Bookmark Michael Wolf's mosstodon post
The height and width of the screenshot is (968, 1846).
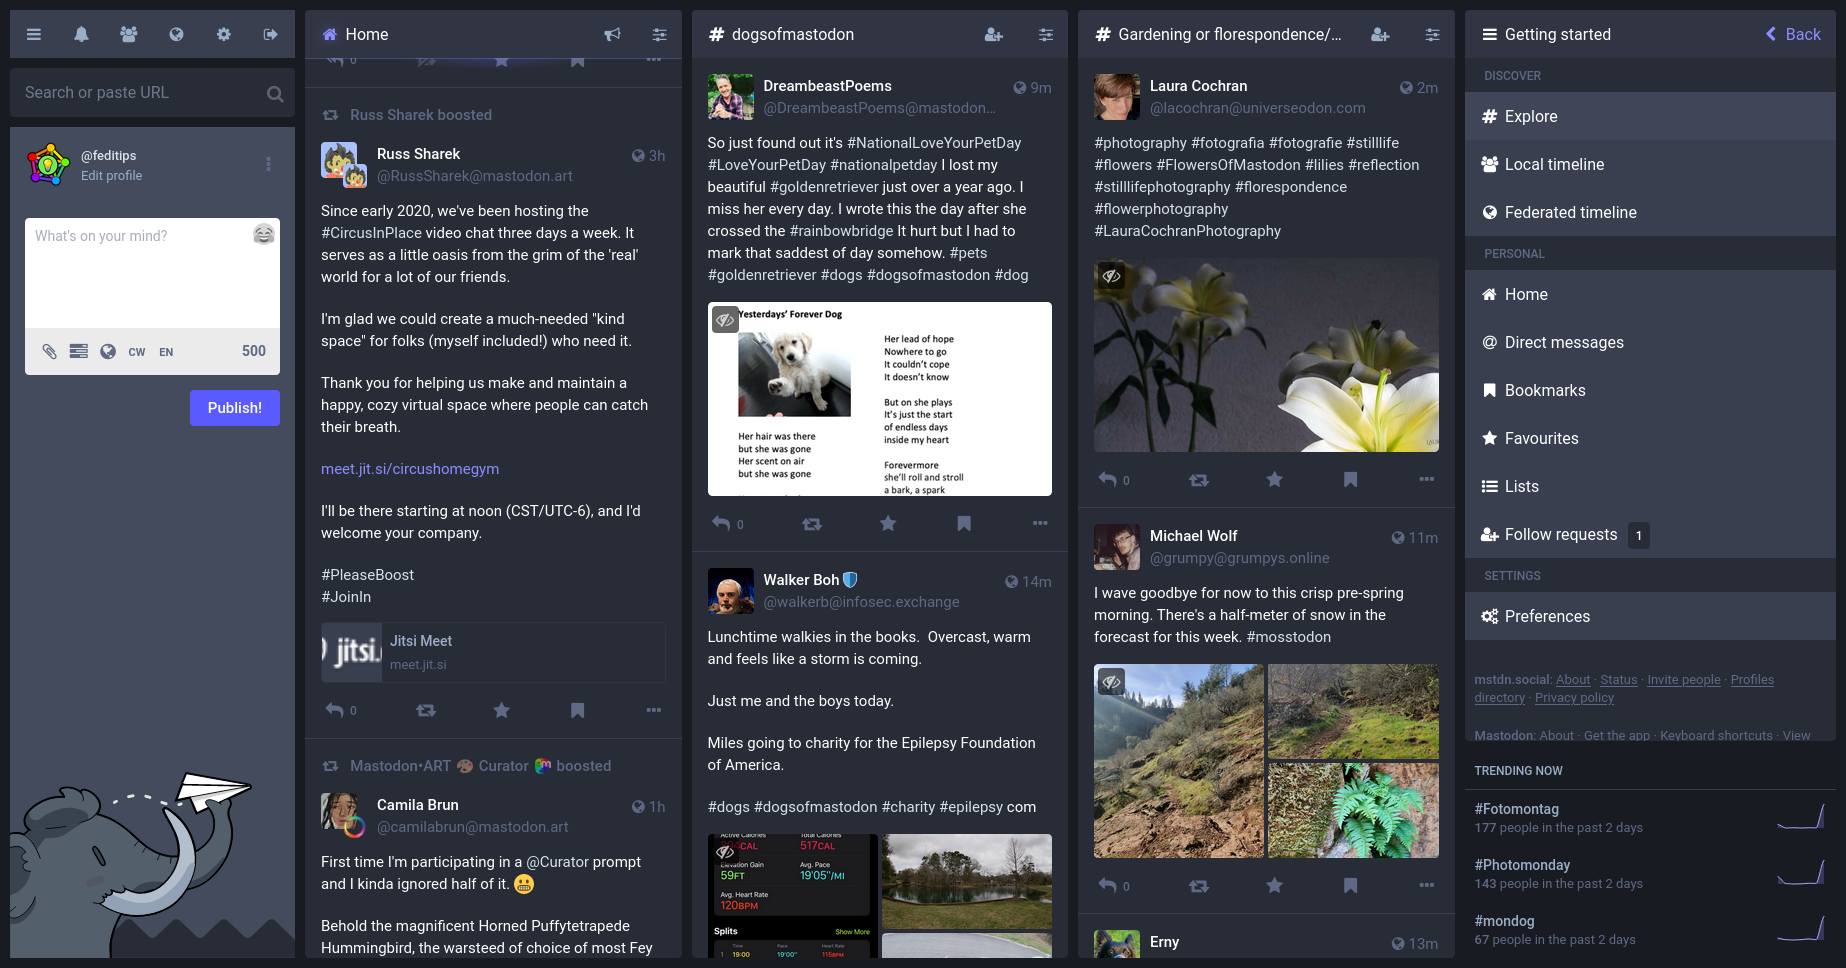click(x=1350, y=886)
